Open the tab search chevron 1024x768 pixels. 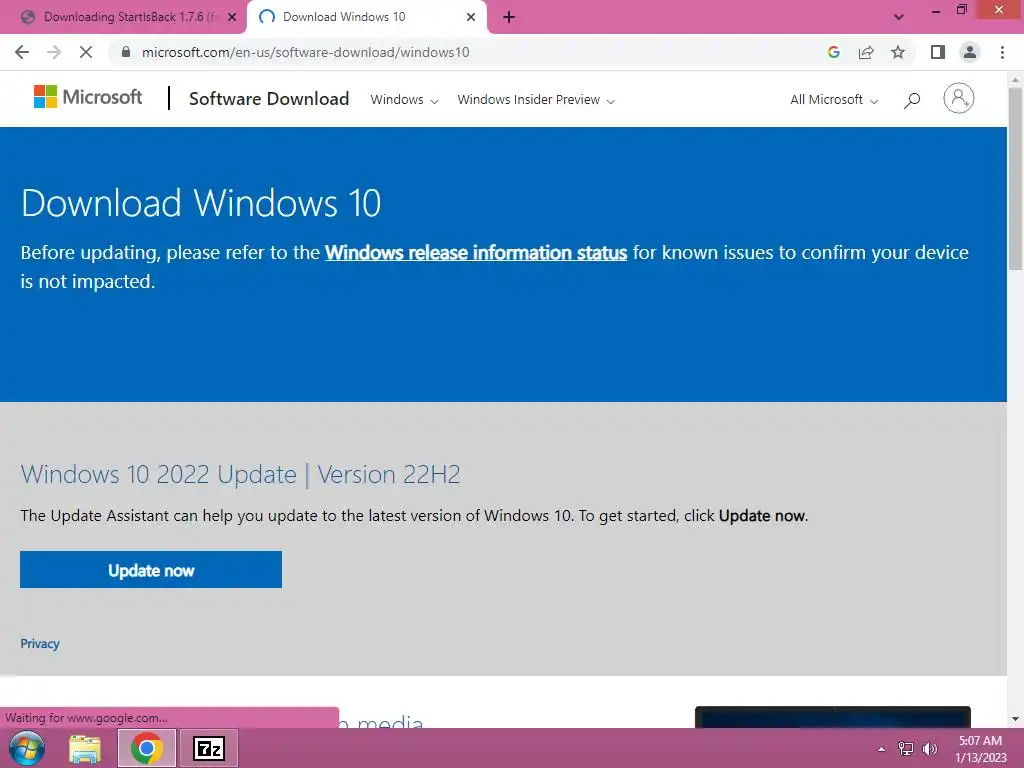point(899,17)
